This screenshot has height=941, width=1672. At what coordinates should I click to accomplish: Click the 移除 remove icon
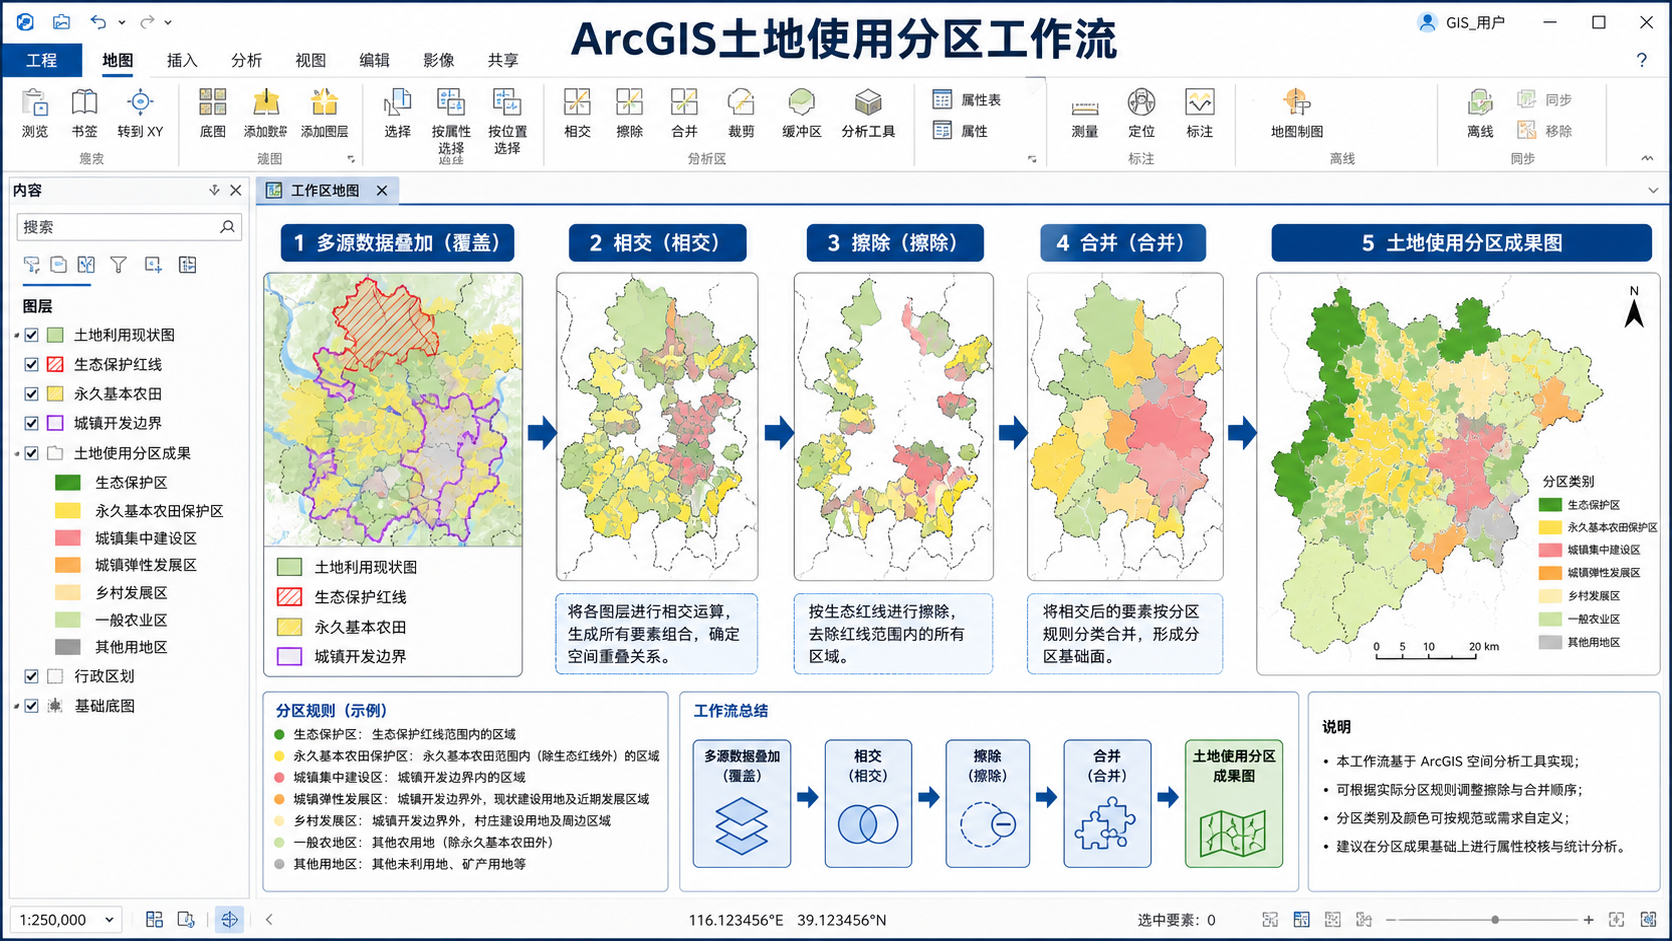click(x=1526, y=130)
